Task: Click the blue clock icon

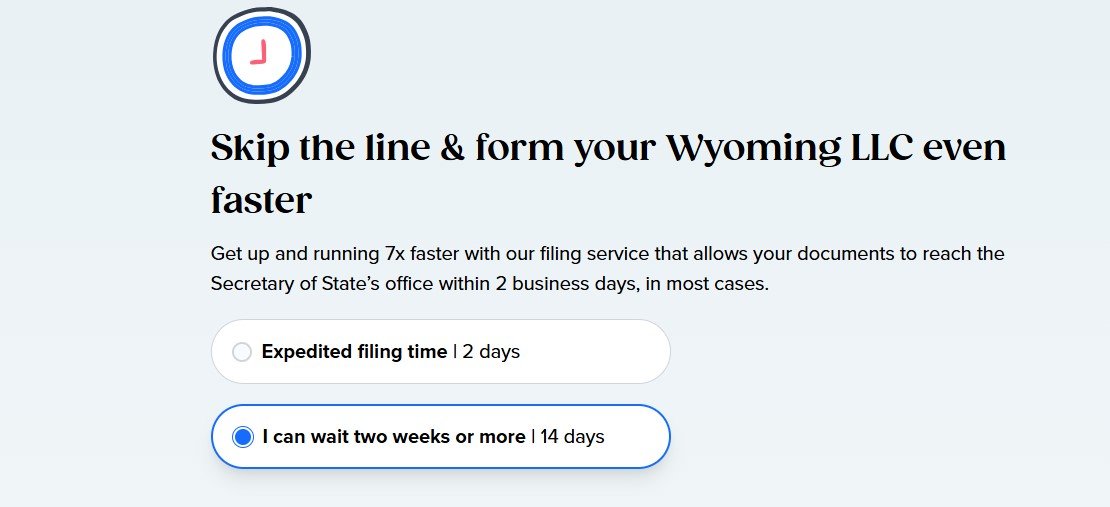Action: [261, 55]
